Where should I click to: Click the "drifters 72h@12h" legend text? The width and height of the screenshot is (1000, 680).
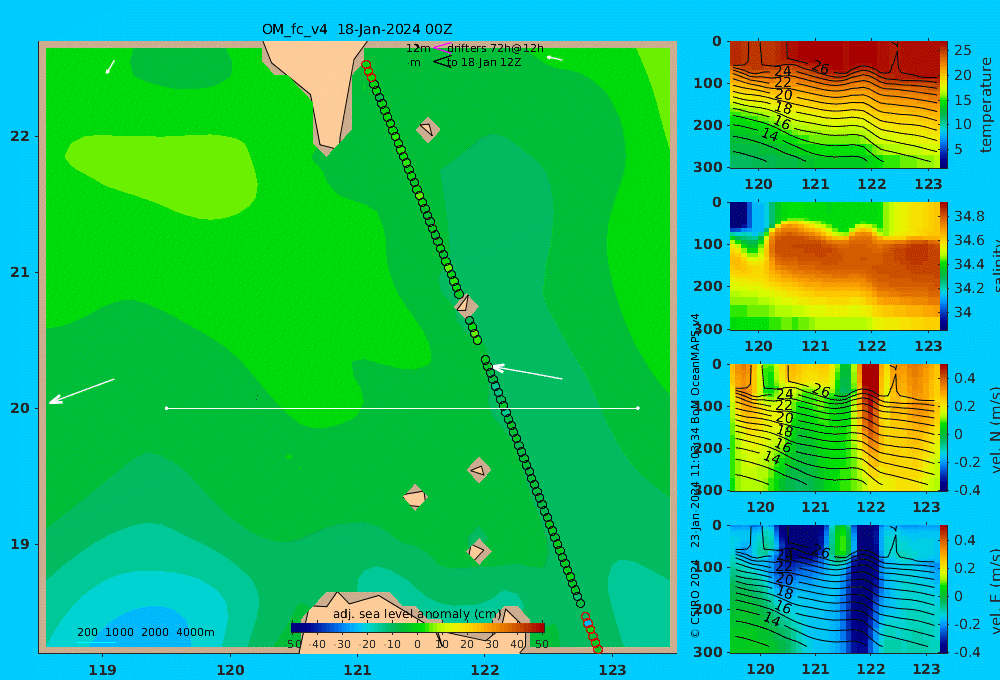point(495,48)
